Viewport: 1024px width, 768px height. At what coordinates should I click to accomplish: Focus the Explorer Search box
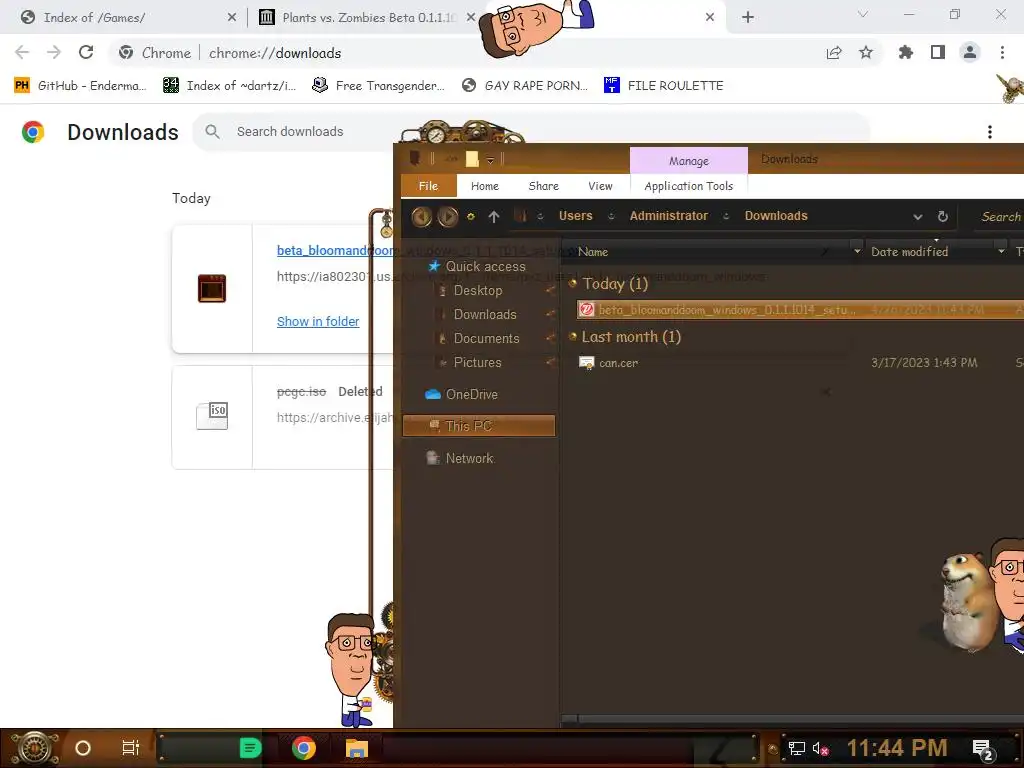(x=998, y=217)
